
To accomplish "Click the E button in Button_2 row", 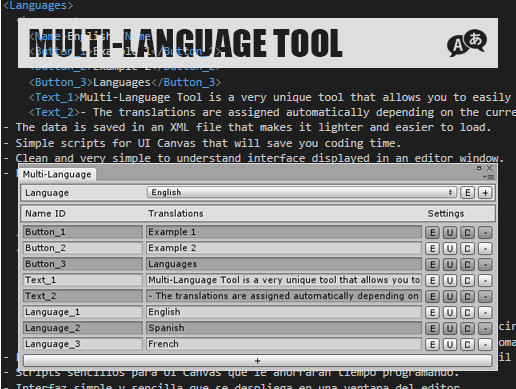I will coord(432,248).
